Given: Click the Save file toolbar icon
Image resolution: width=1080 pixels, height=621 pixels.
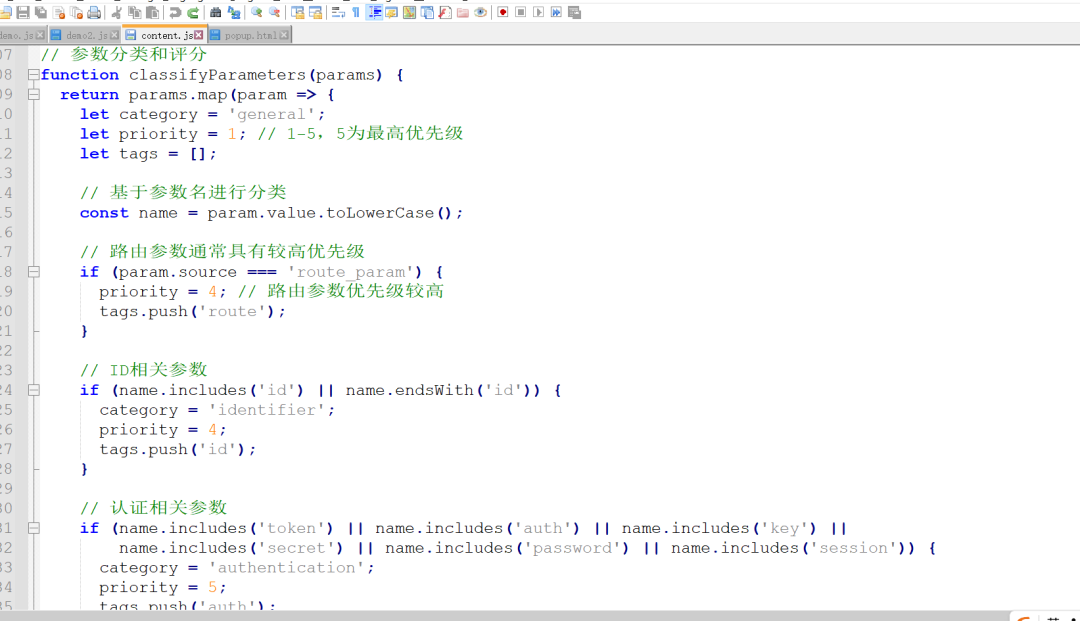Looking at the screenshot, I should (23, 12).
